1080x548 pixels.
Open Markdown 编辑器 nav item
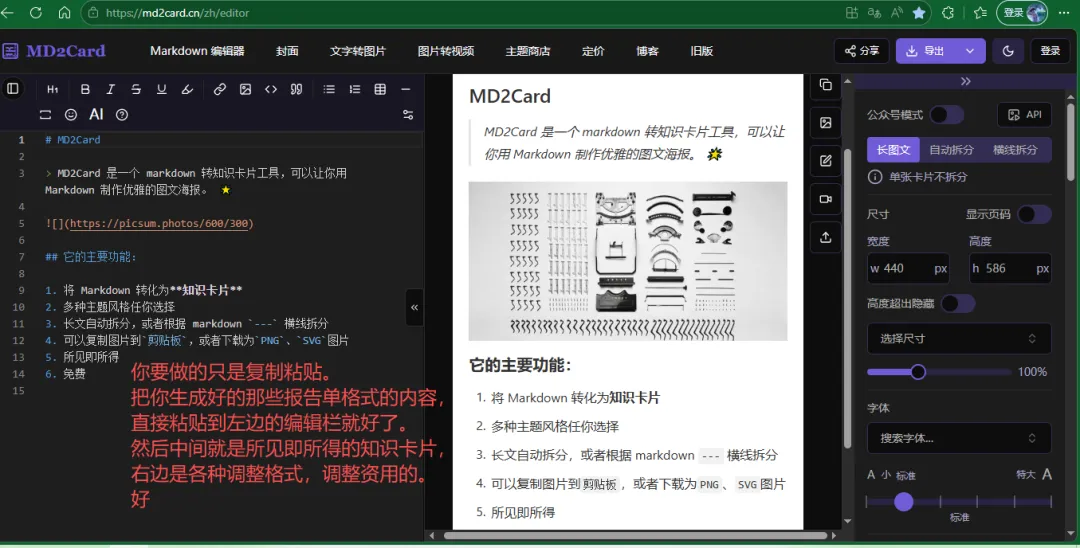point(198,51)
